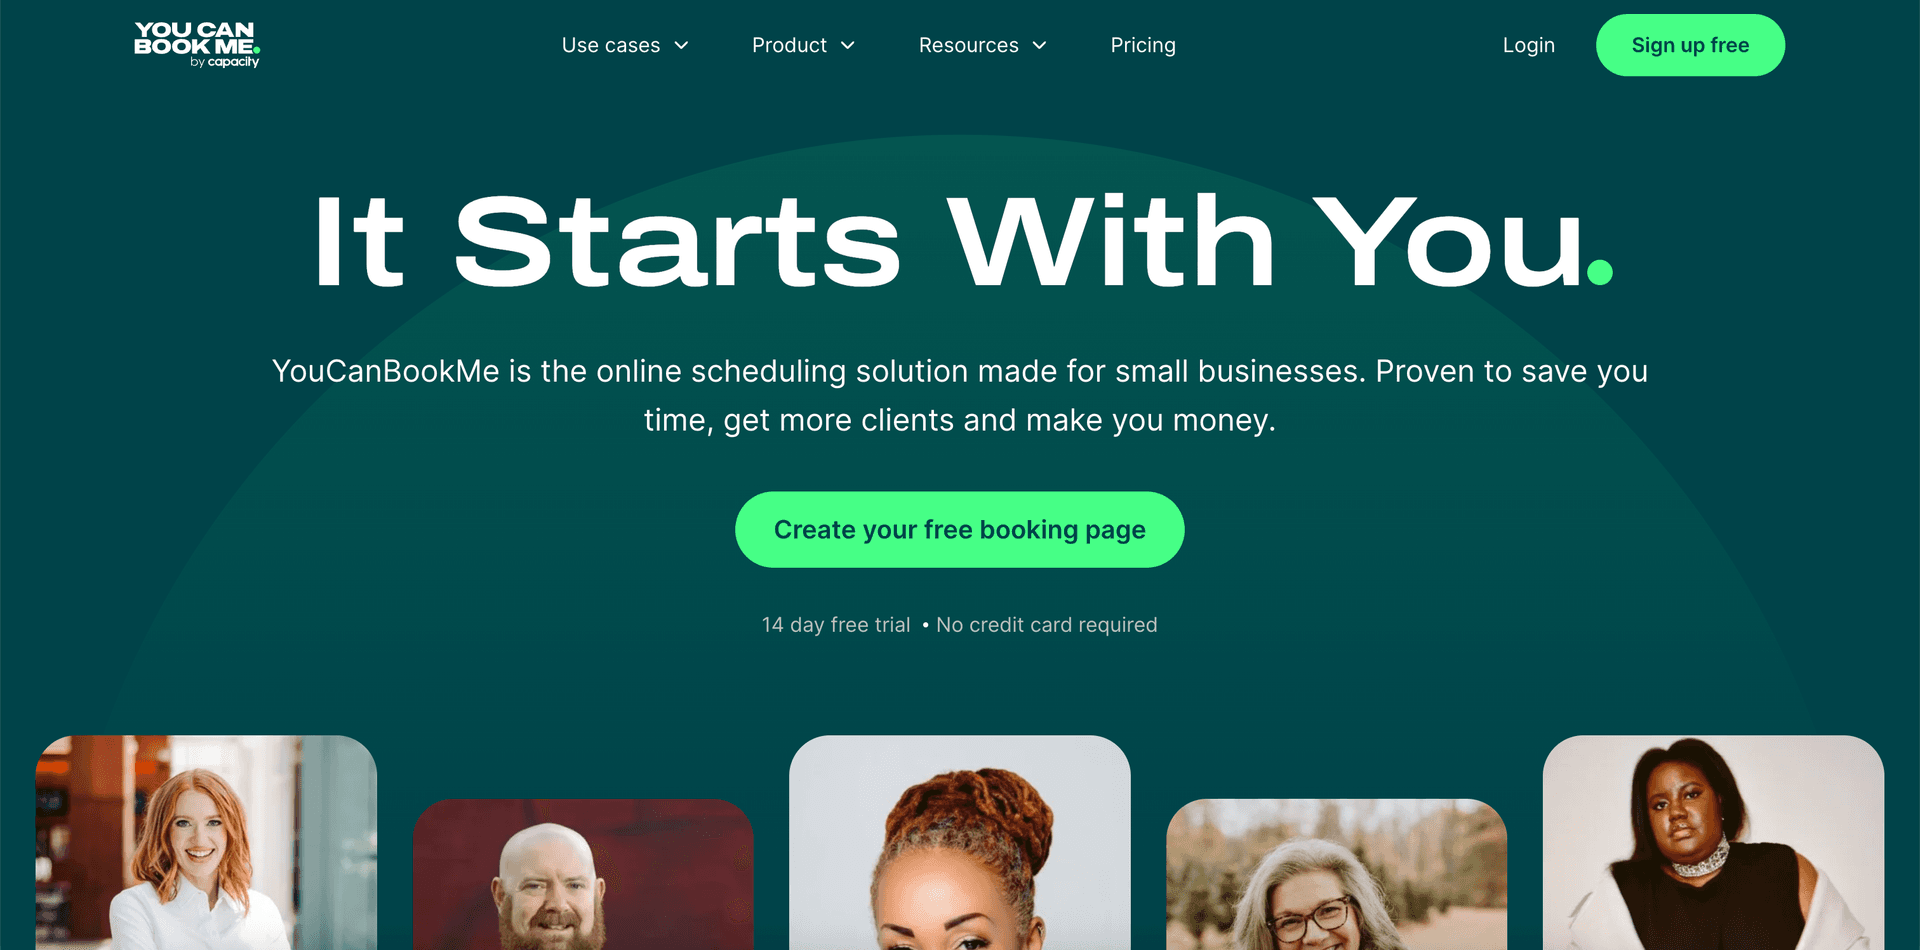Screen dimensions: 1920x950
Task: Select the bald bearded man photo
Action: [583, 874]
